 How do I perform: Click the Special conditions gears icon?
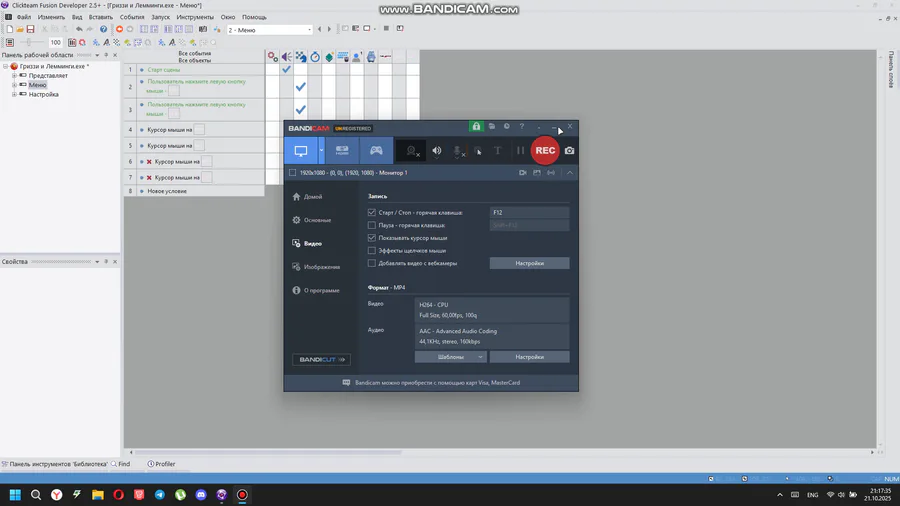(273, 57)
